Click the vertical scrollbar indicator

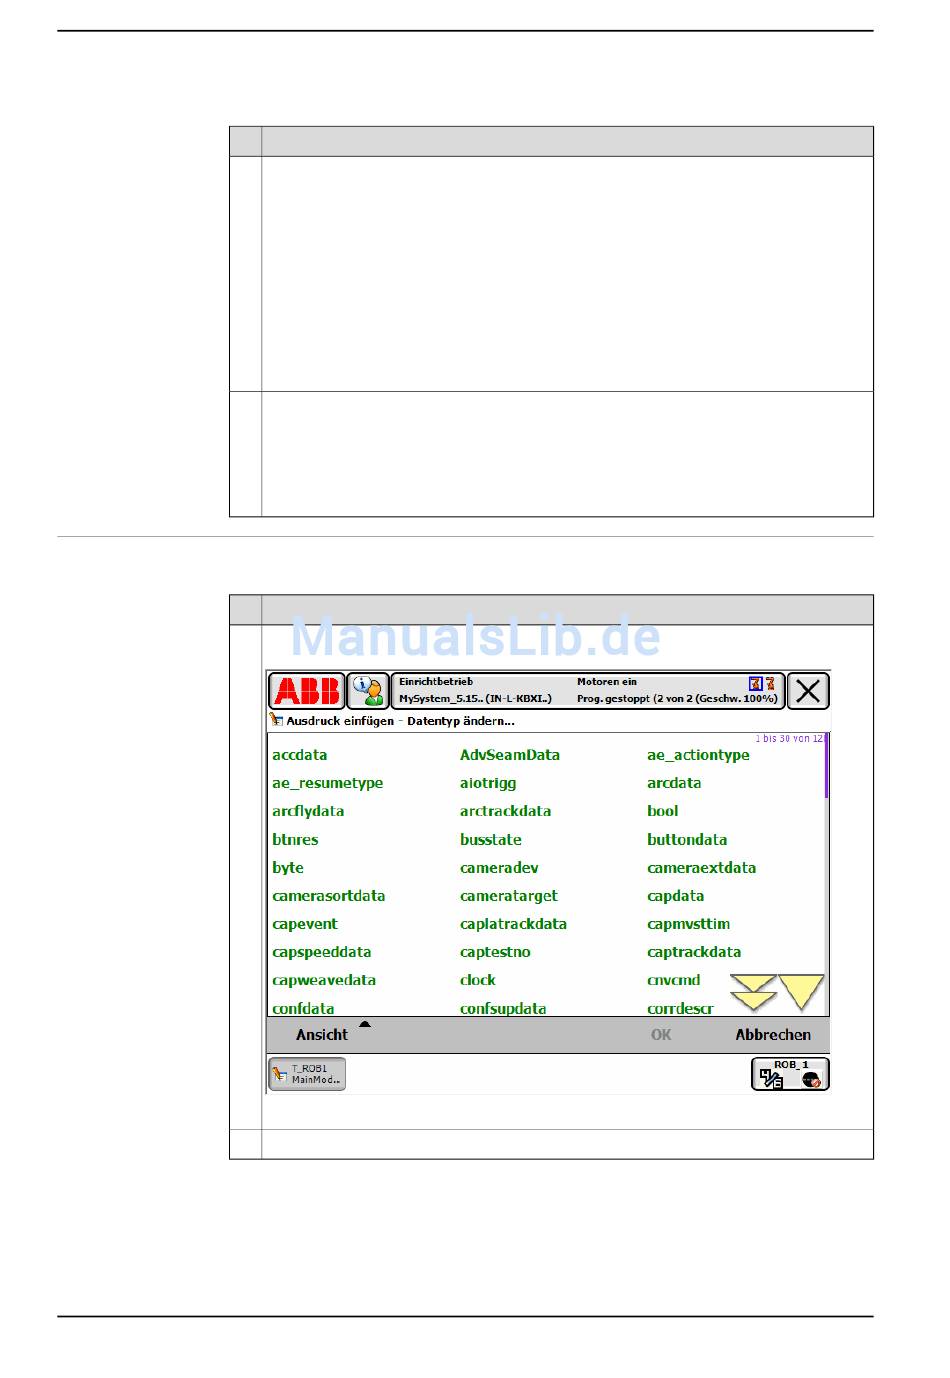[826, 767]
